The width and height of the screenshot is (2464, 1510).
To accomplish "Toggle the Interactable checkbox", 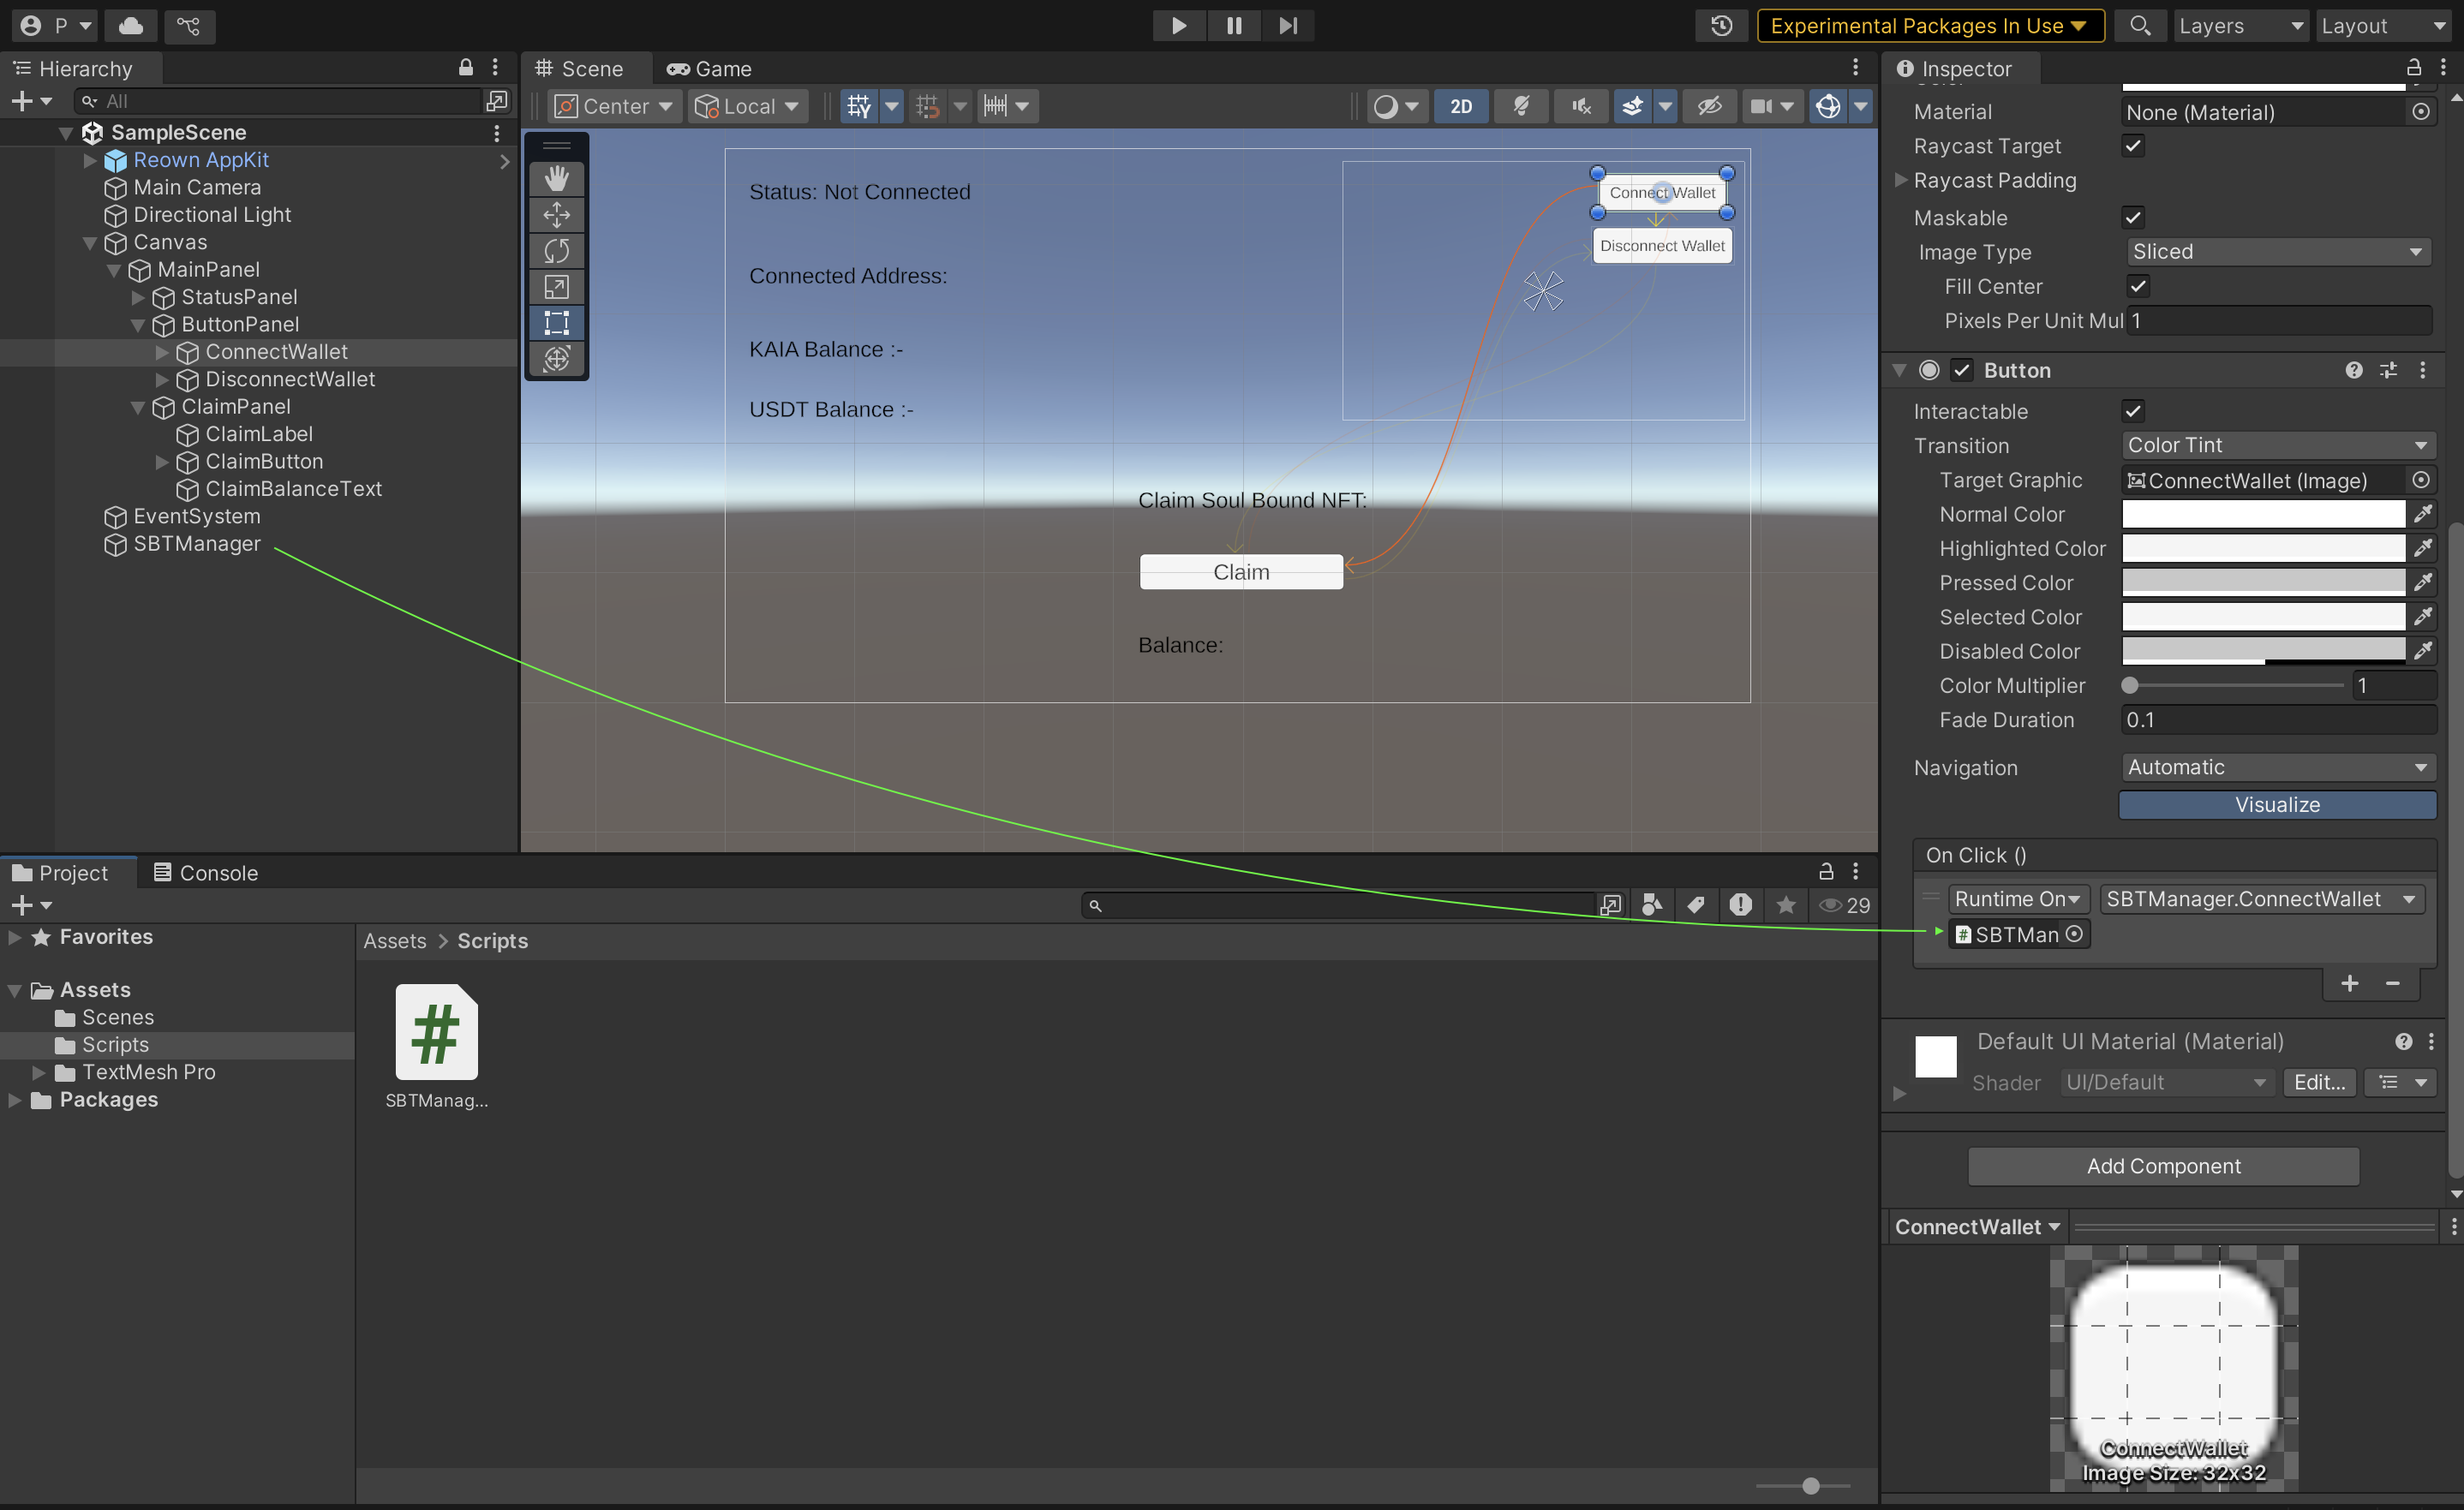I will coord(2133,411).
